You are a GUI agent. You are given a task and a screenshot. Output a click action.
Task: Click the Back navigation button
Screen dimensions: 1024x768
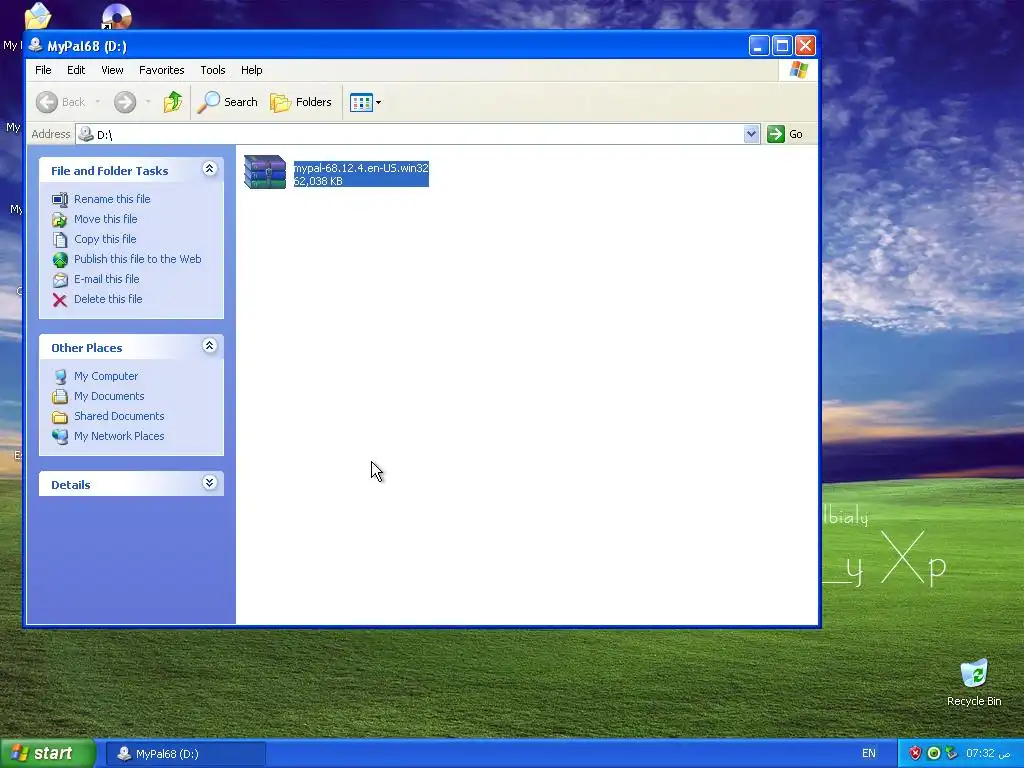(x=61, y=102)
